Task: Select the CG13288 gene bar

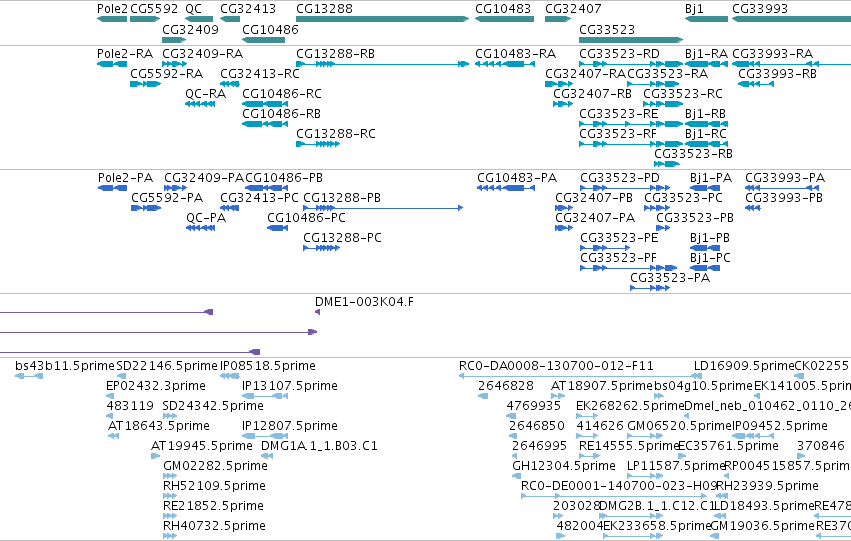Action: point(383,19)
